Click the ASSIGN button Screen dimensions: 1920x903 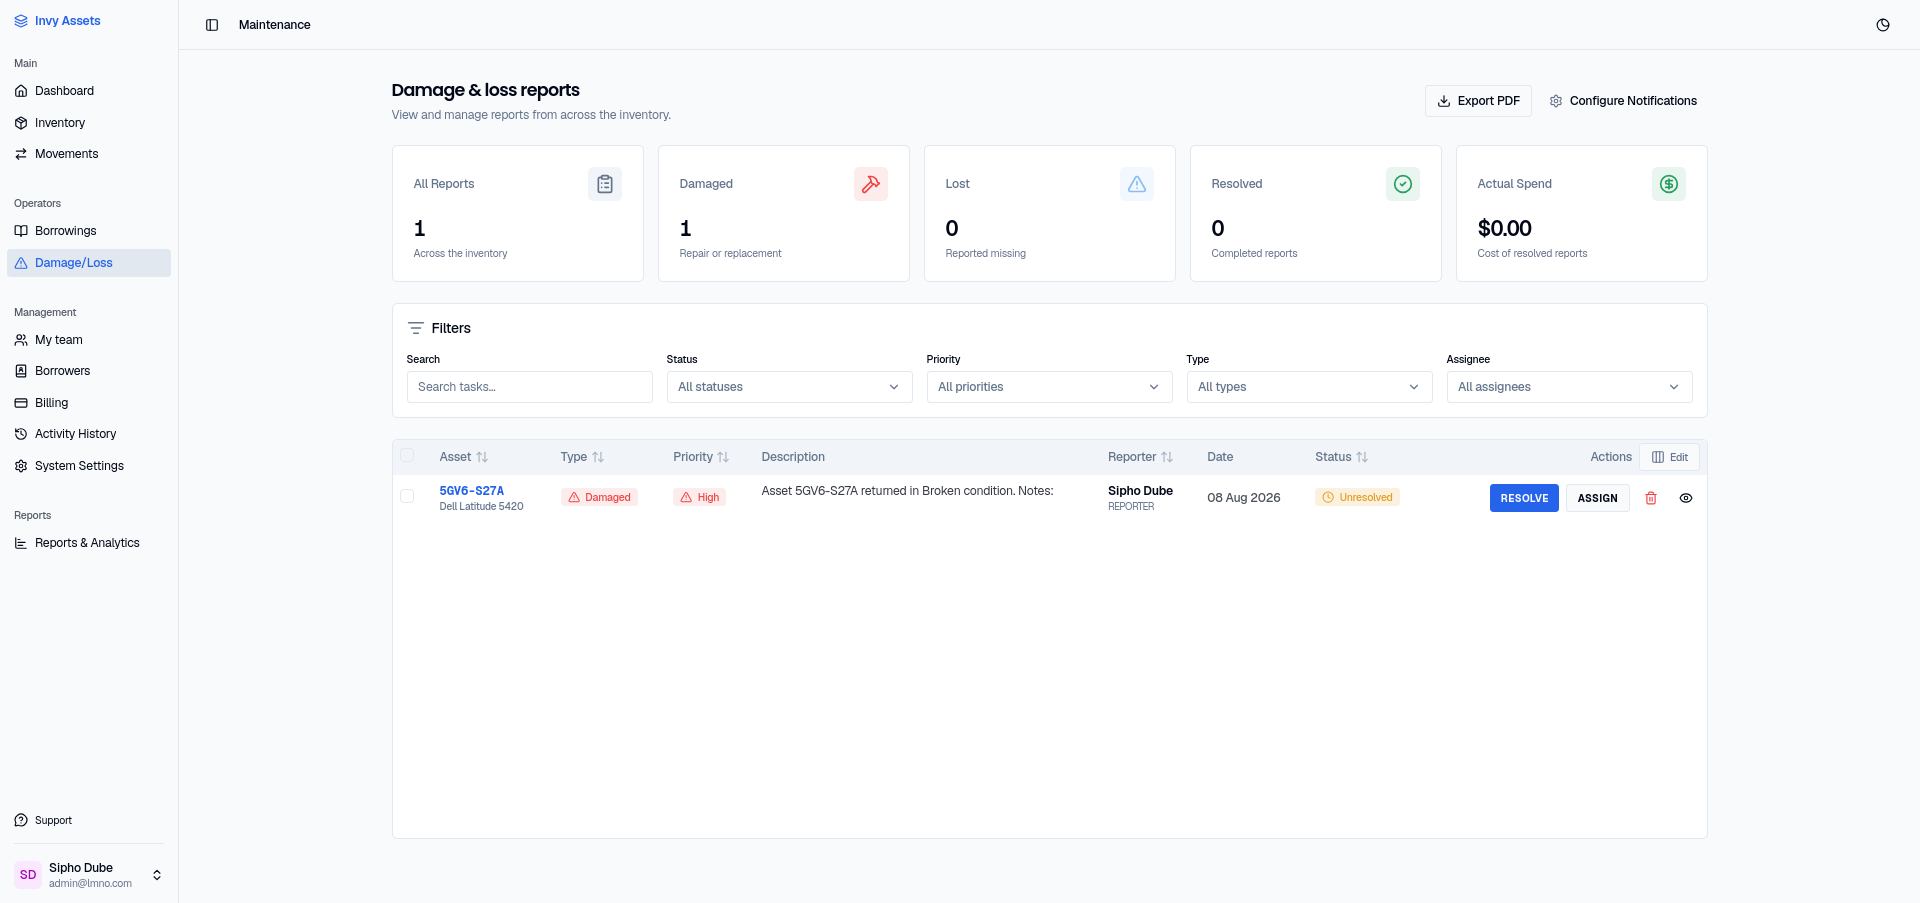1597,498
